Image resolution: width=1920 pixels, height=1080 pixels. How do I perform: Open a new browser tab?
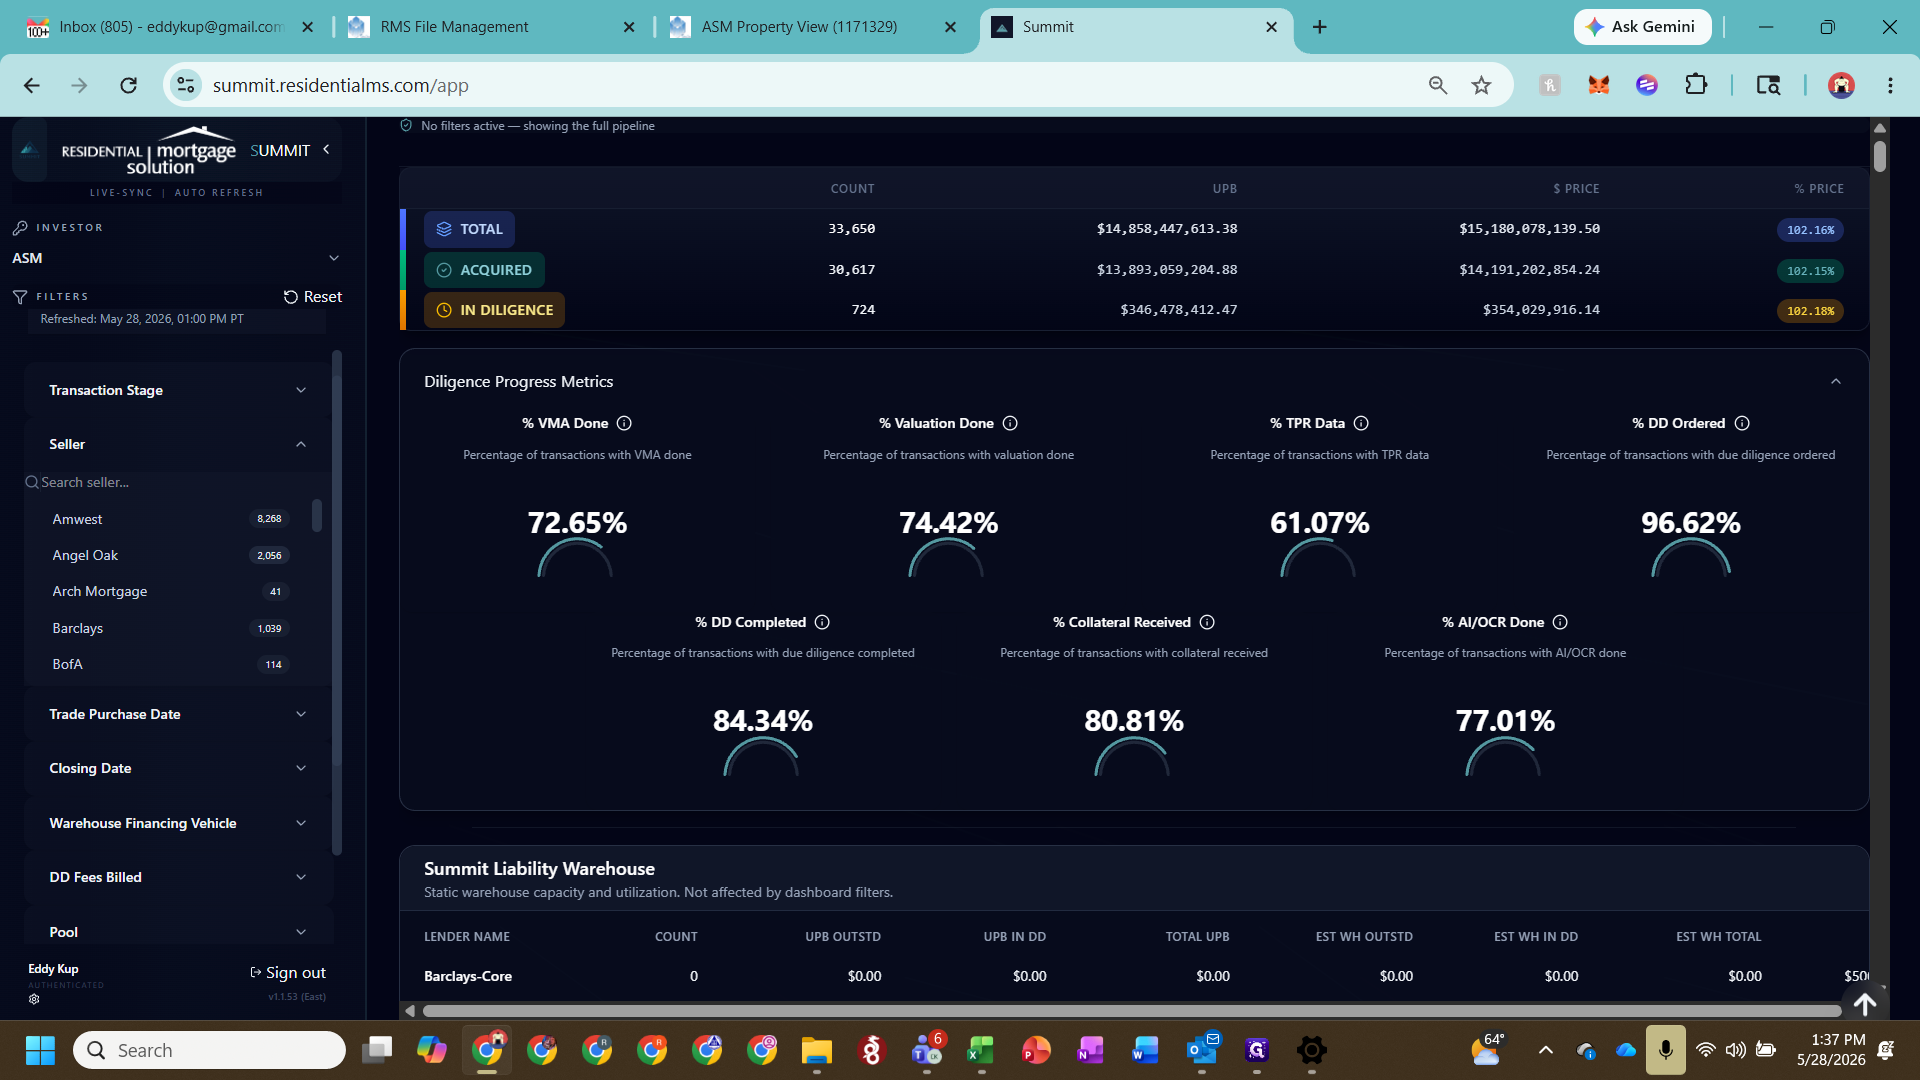[x=1320, y=27]
